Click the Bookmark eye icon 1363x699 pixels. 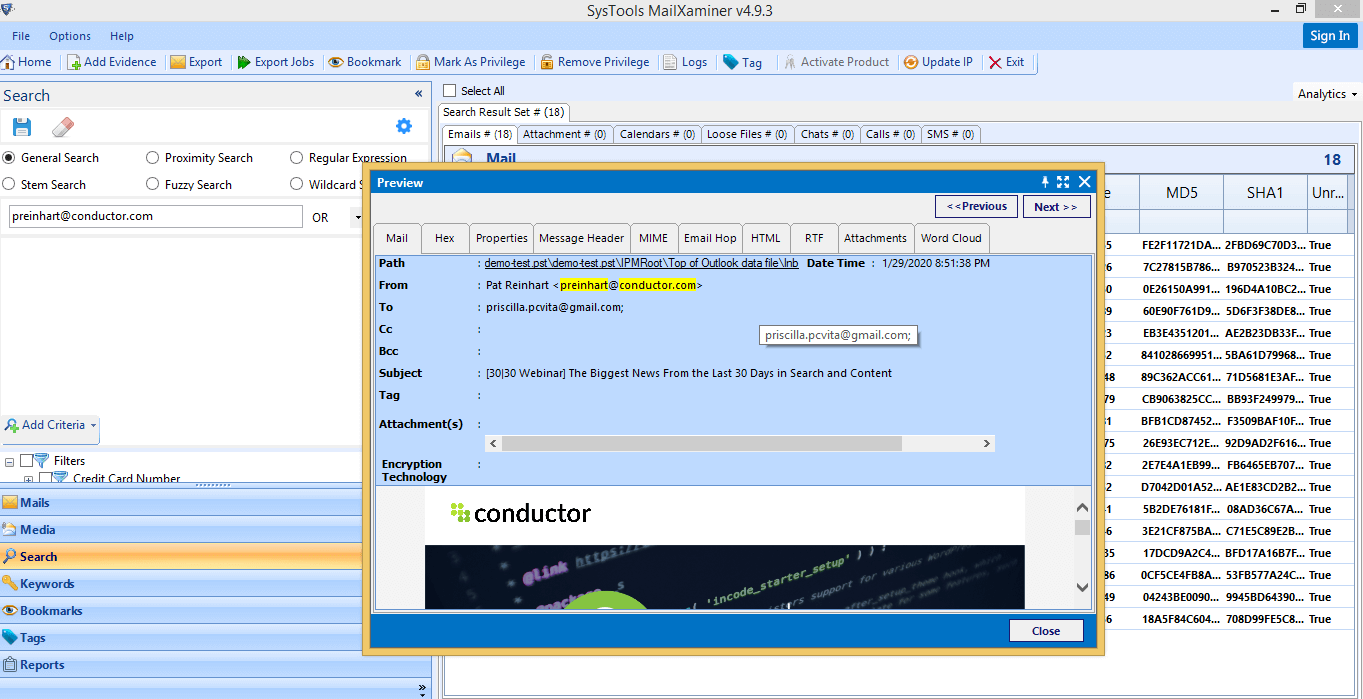336,62
